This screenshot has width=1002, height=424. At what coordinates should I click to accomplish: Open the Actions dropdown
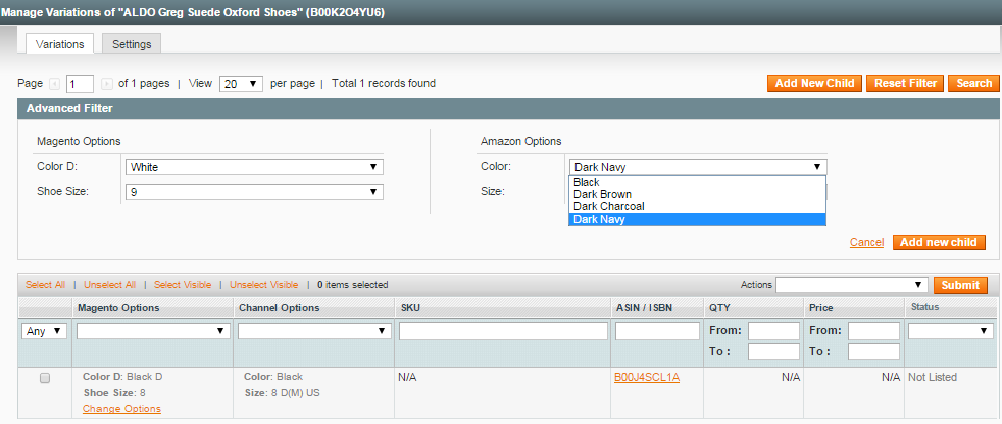pos(852,285)
